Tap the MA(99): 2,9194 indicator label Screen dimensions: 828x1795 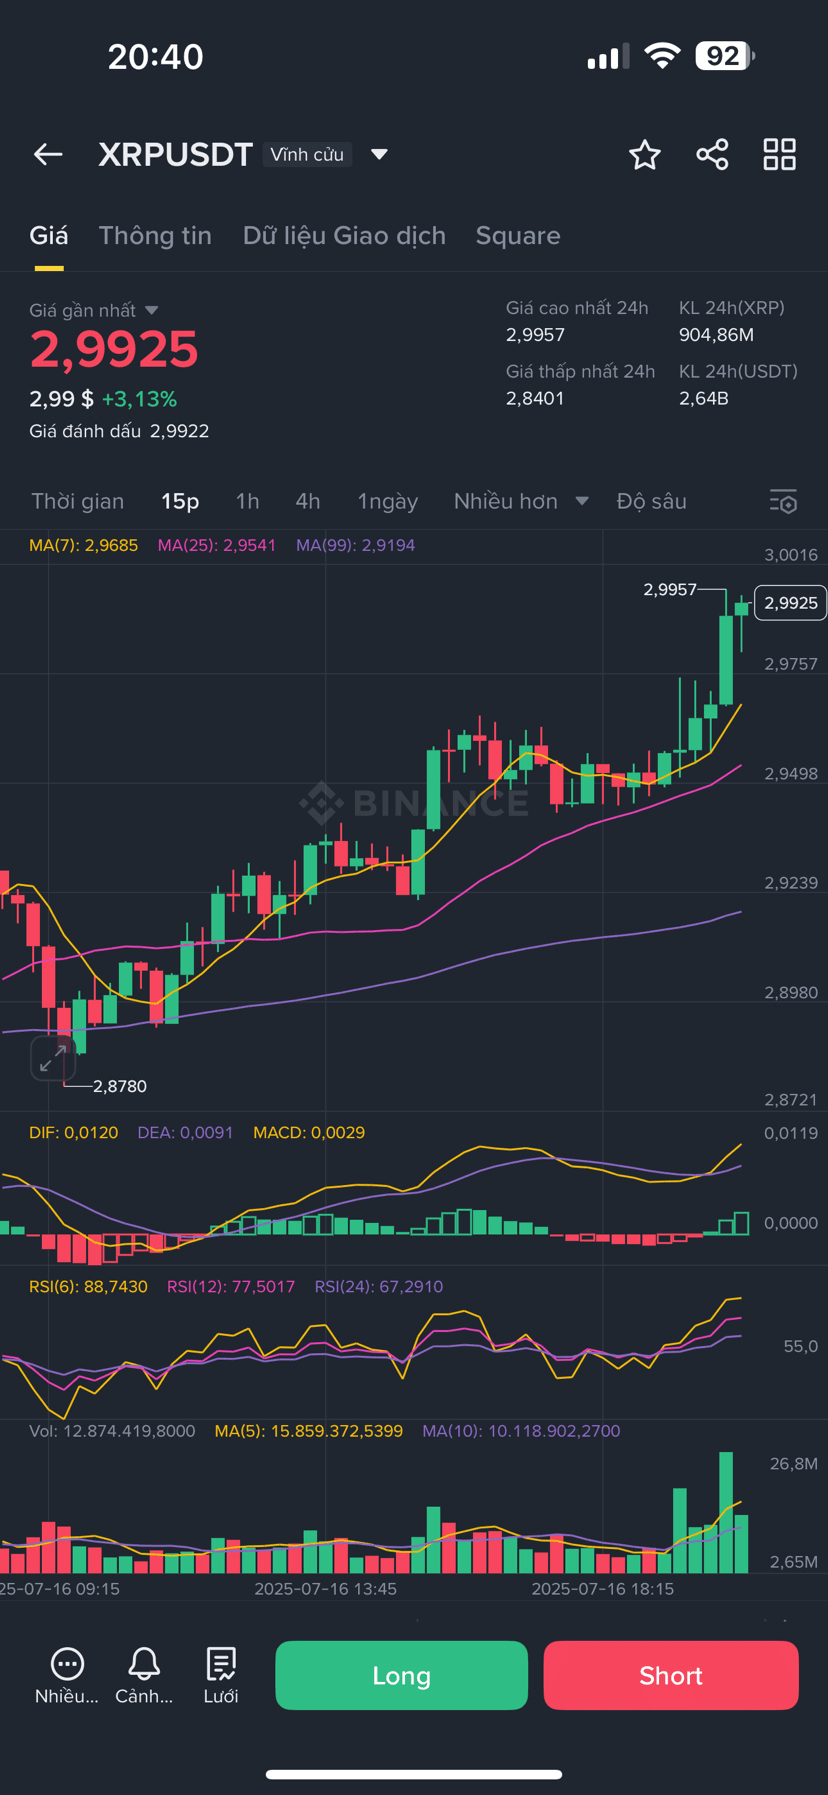[x=355, y=545]
